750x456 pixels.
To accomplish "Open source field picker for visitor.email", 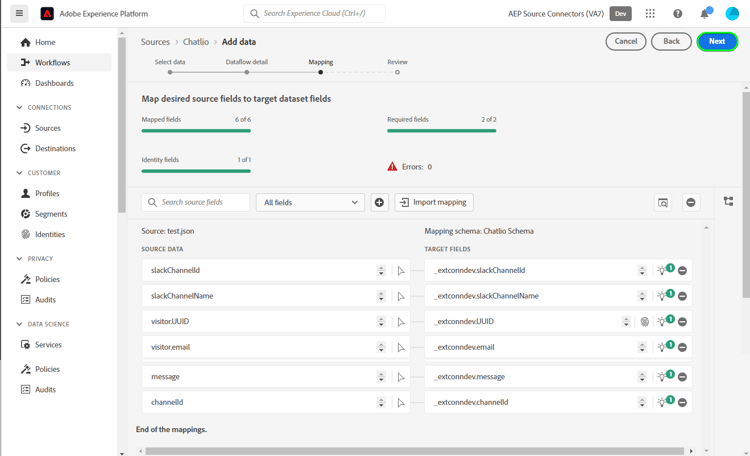I will coord(381,347).
